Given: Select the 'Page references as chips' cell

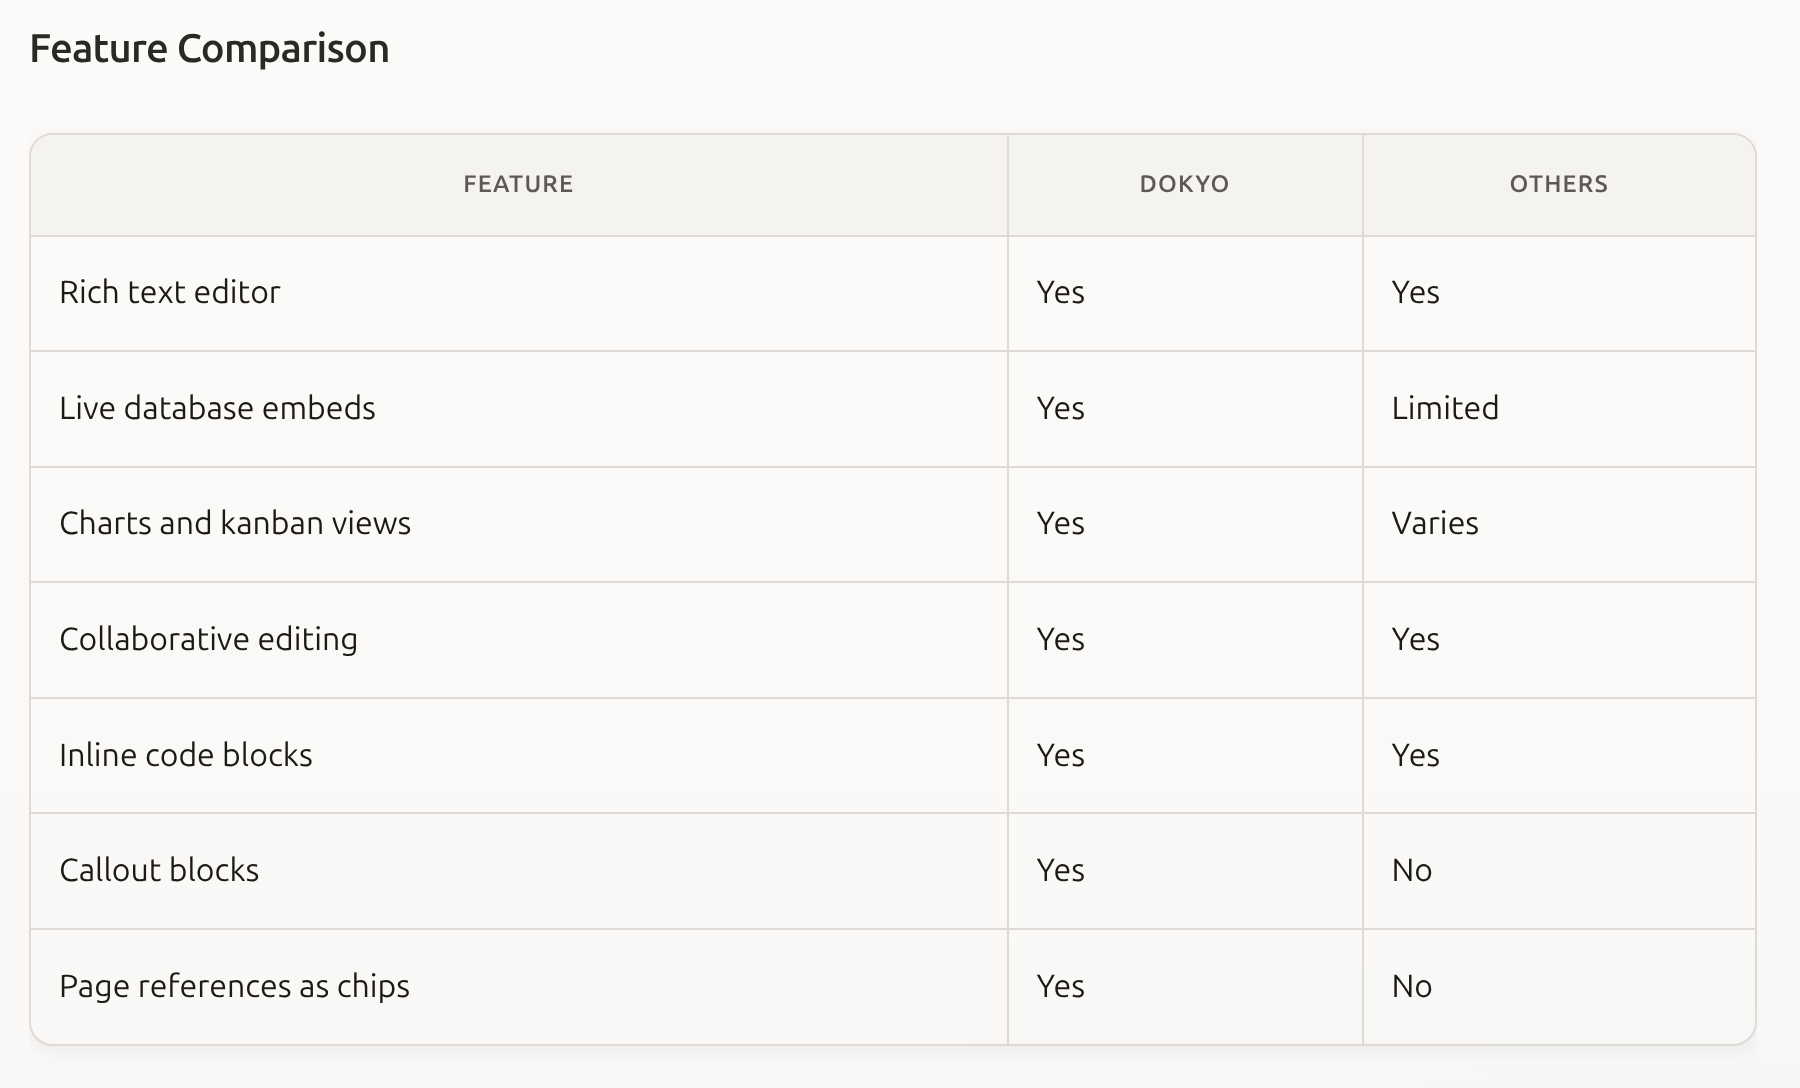Looking at the screenshot, I should click(x=519, y=987).
